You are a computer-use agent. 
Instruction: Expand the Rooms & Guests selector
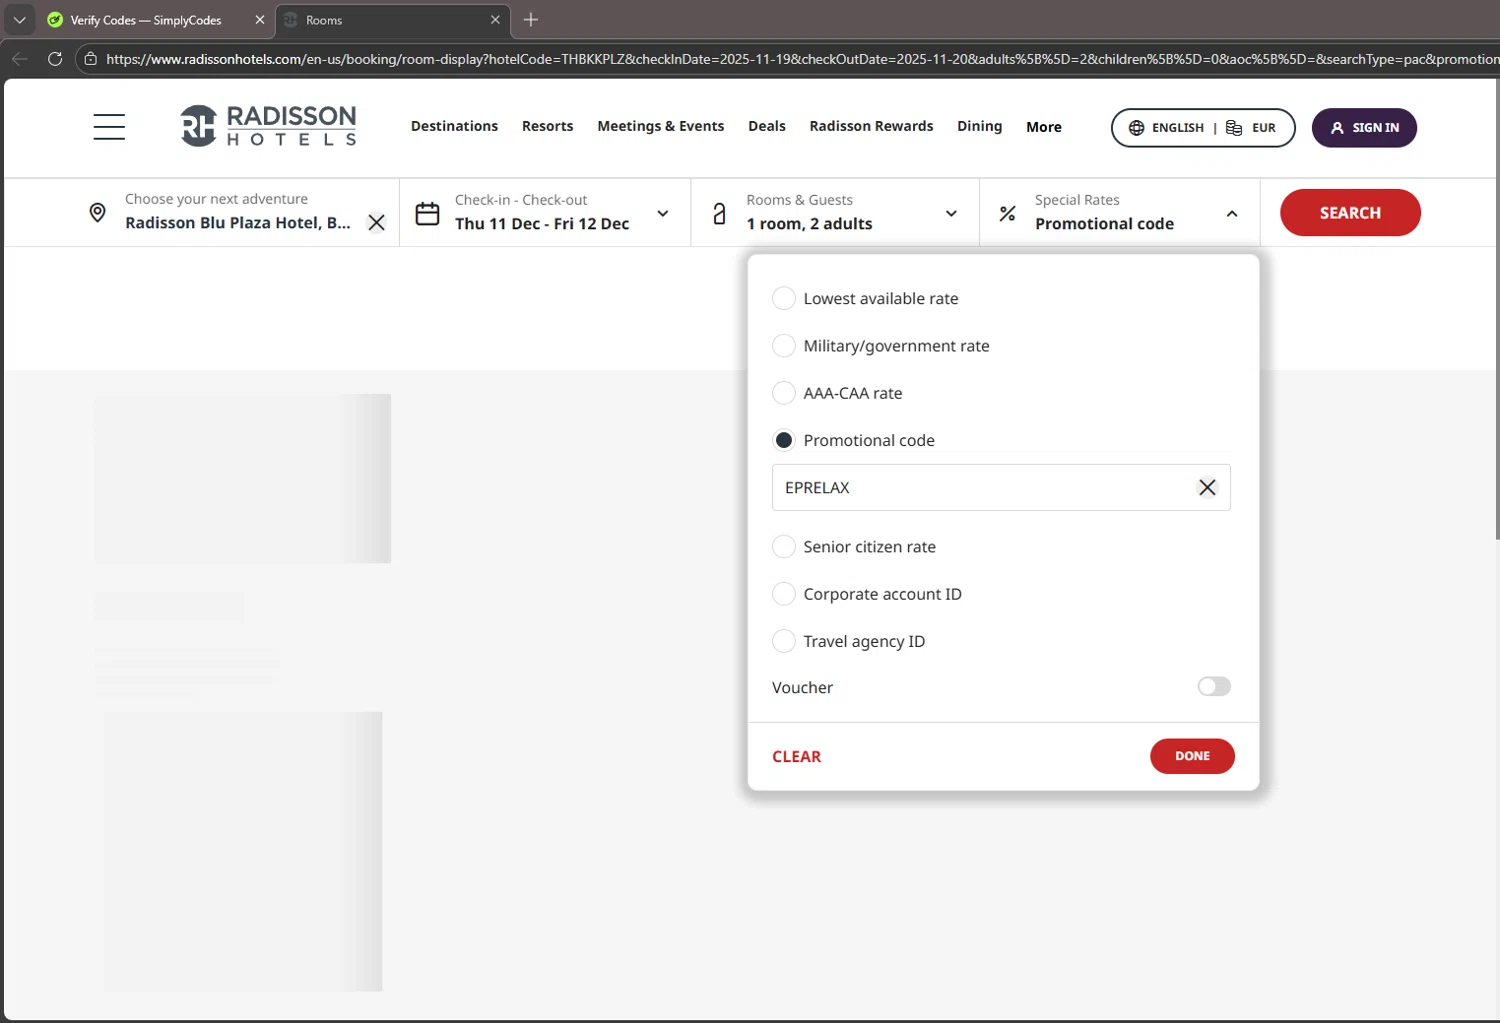pos(951,213)
